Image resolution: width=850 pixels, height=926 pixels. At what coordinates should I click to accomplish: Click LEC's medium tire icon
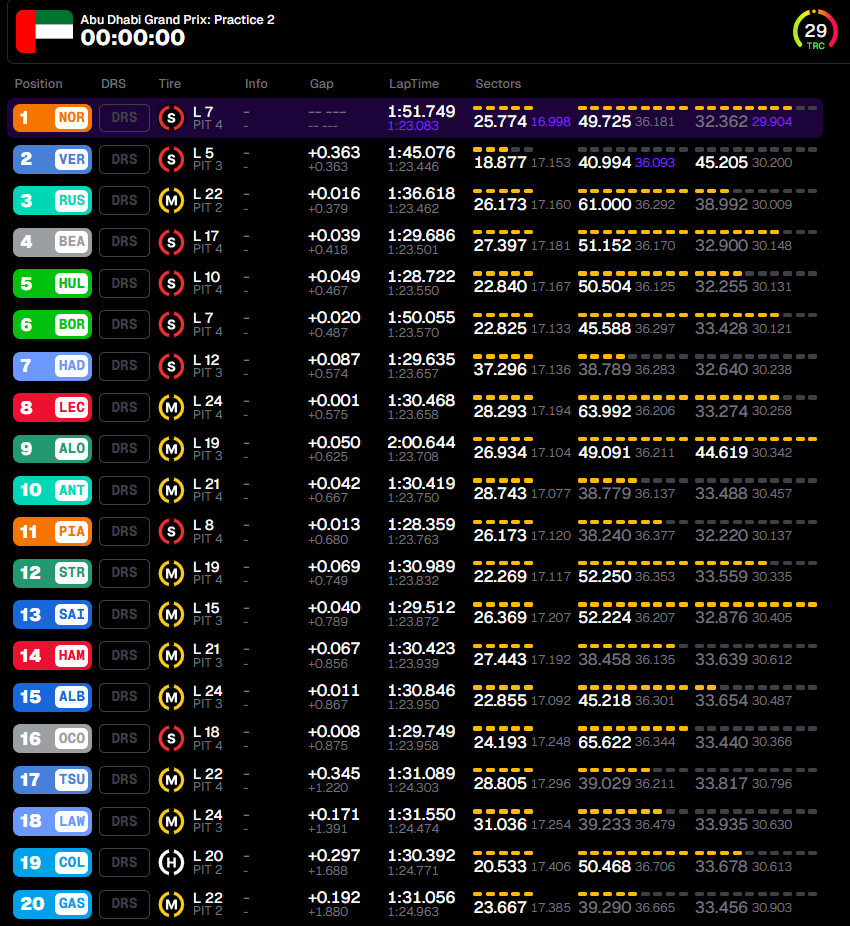pyautogui.click(x=171, y=407)
